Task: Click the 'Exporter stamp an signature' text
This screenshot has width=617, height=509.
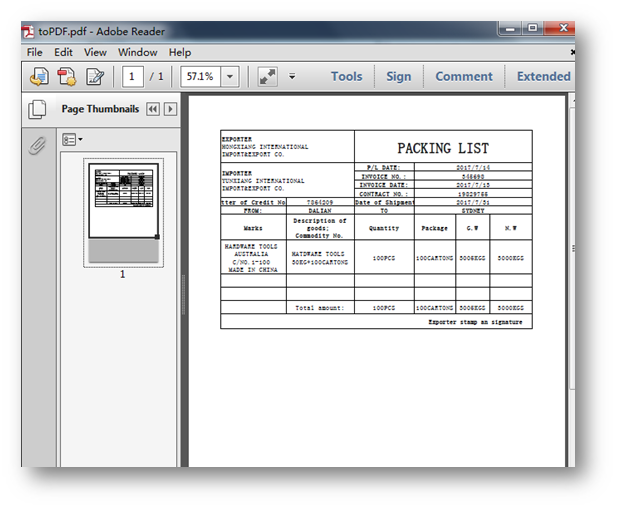Action: [475, 322]
